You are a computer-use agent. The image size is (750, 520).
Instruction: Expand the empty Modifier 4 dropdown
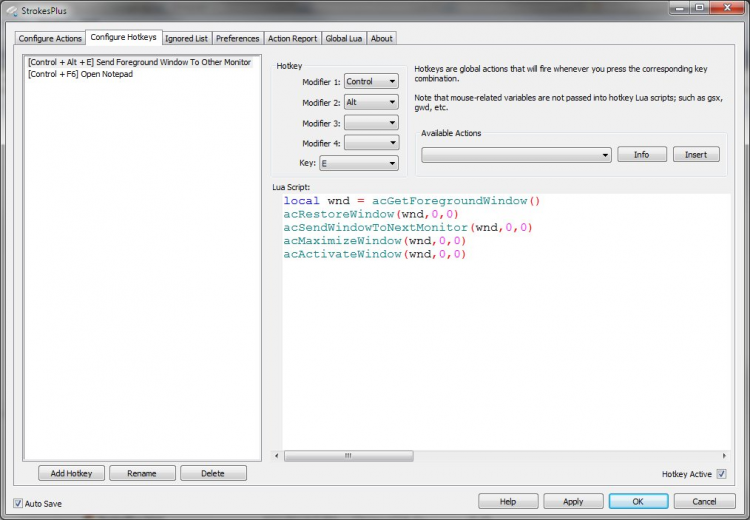371,143
